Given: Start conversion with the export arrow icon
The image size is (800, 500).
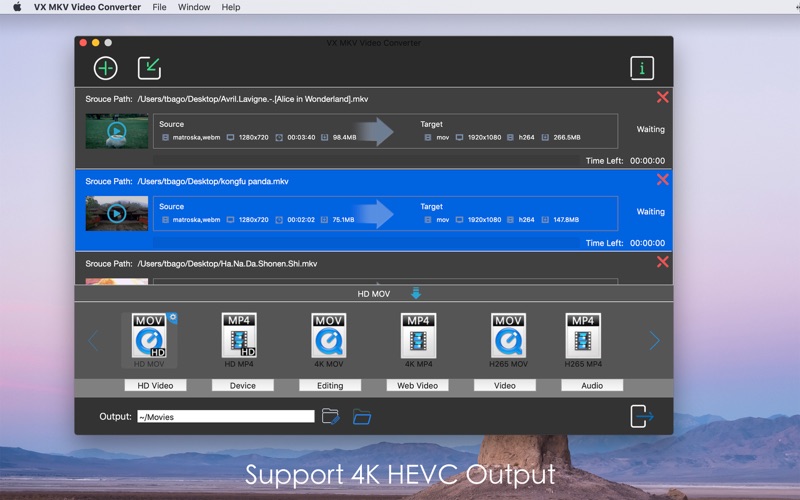Looking at the screenshot, I should coord(642,416).
